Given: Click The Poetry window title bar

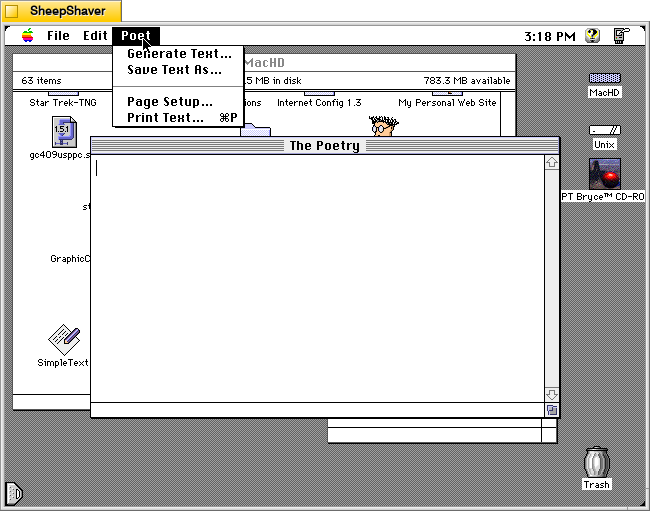Looking at the screenshot, I should (x=325, y=146).
